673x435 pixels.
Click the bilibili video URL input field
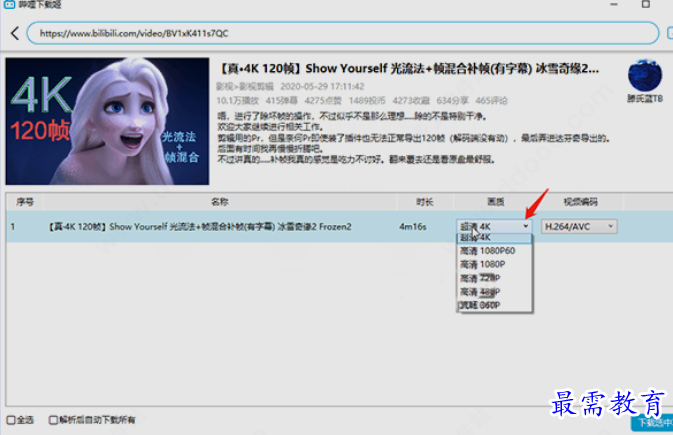(343, 33)
